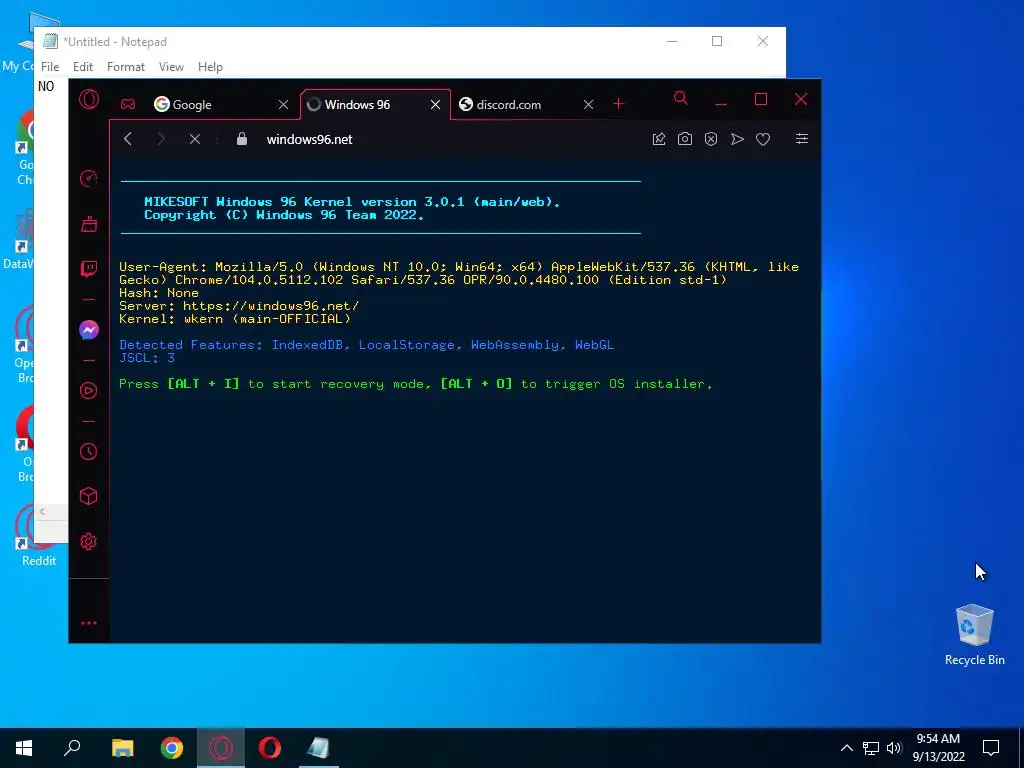Open File Explorer from taskbar
Screen dimensions: 1024x768
coord(122,748)
